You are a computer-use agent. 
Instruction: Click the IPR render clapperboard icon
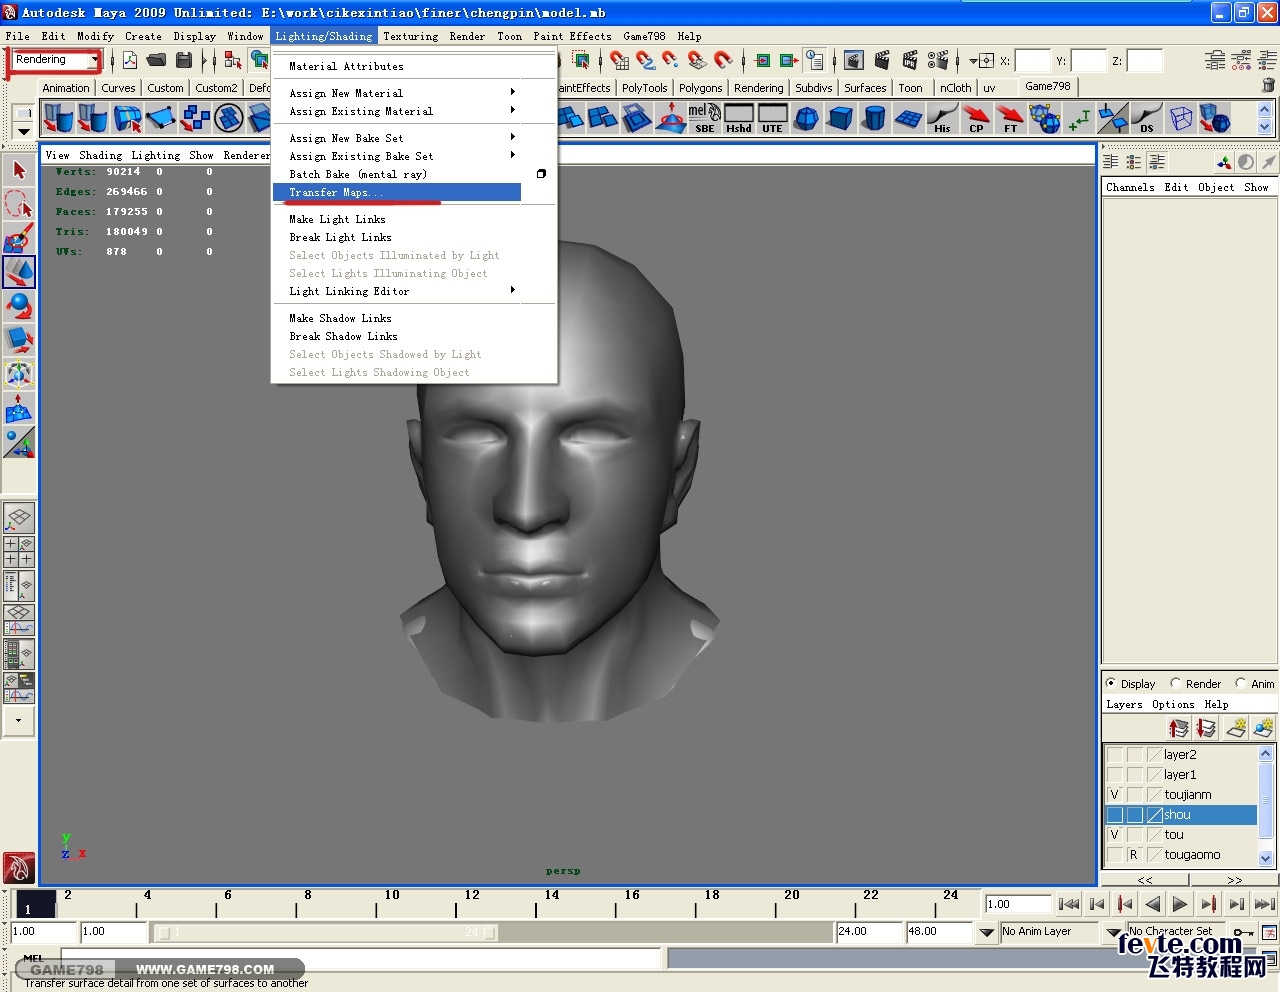tap(909, 61)
